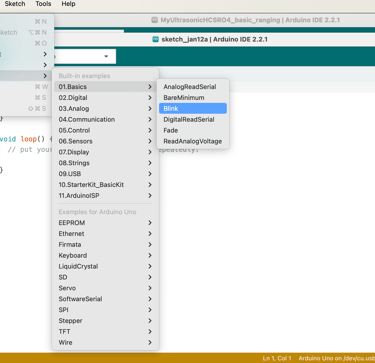Open the Fade example sketch
The height and width of the screenshot is (363, 375).
(x=193, y=130)
